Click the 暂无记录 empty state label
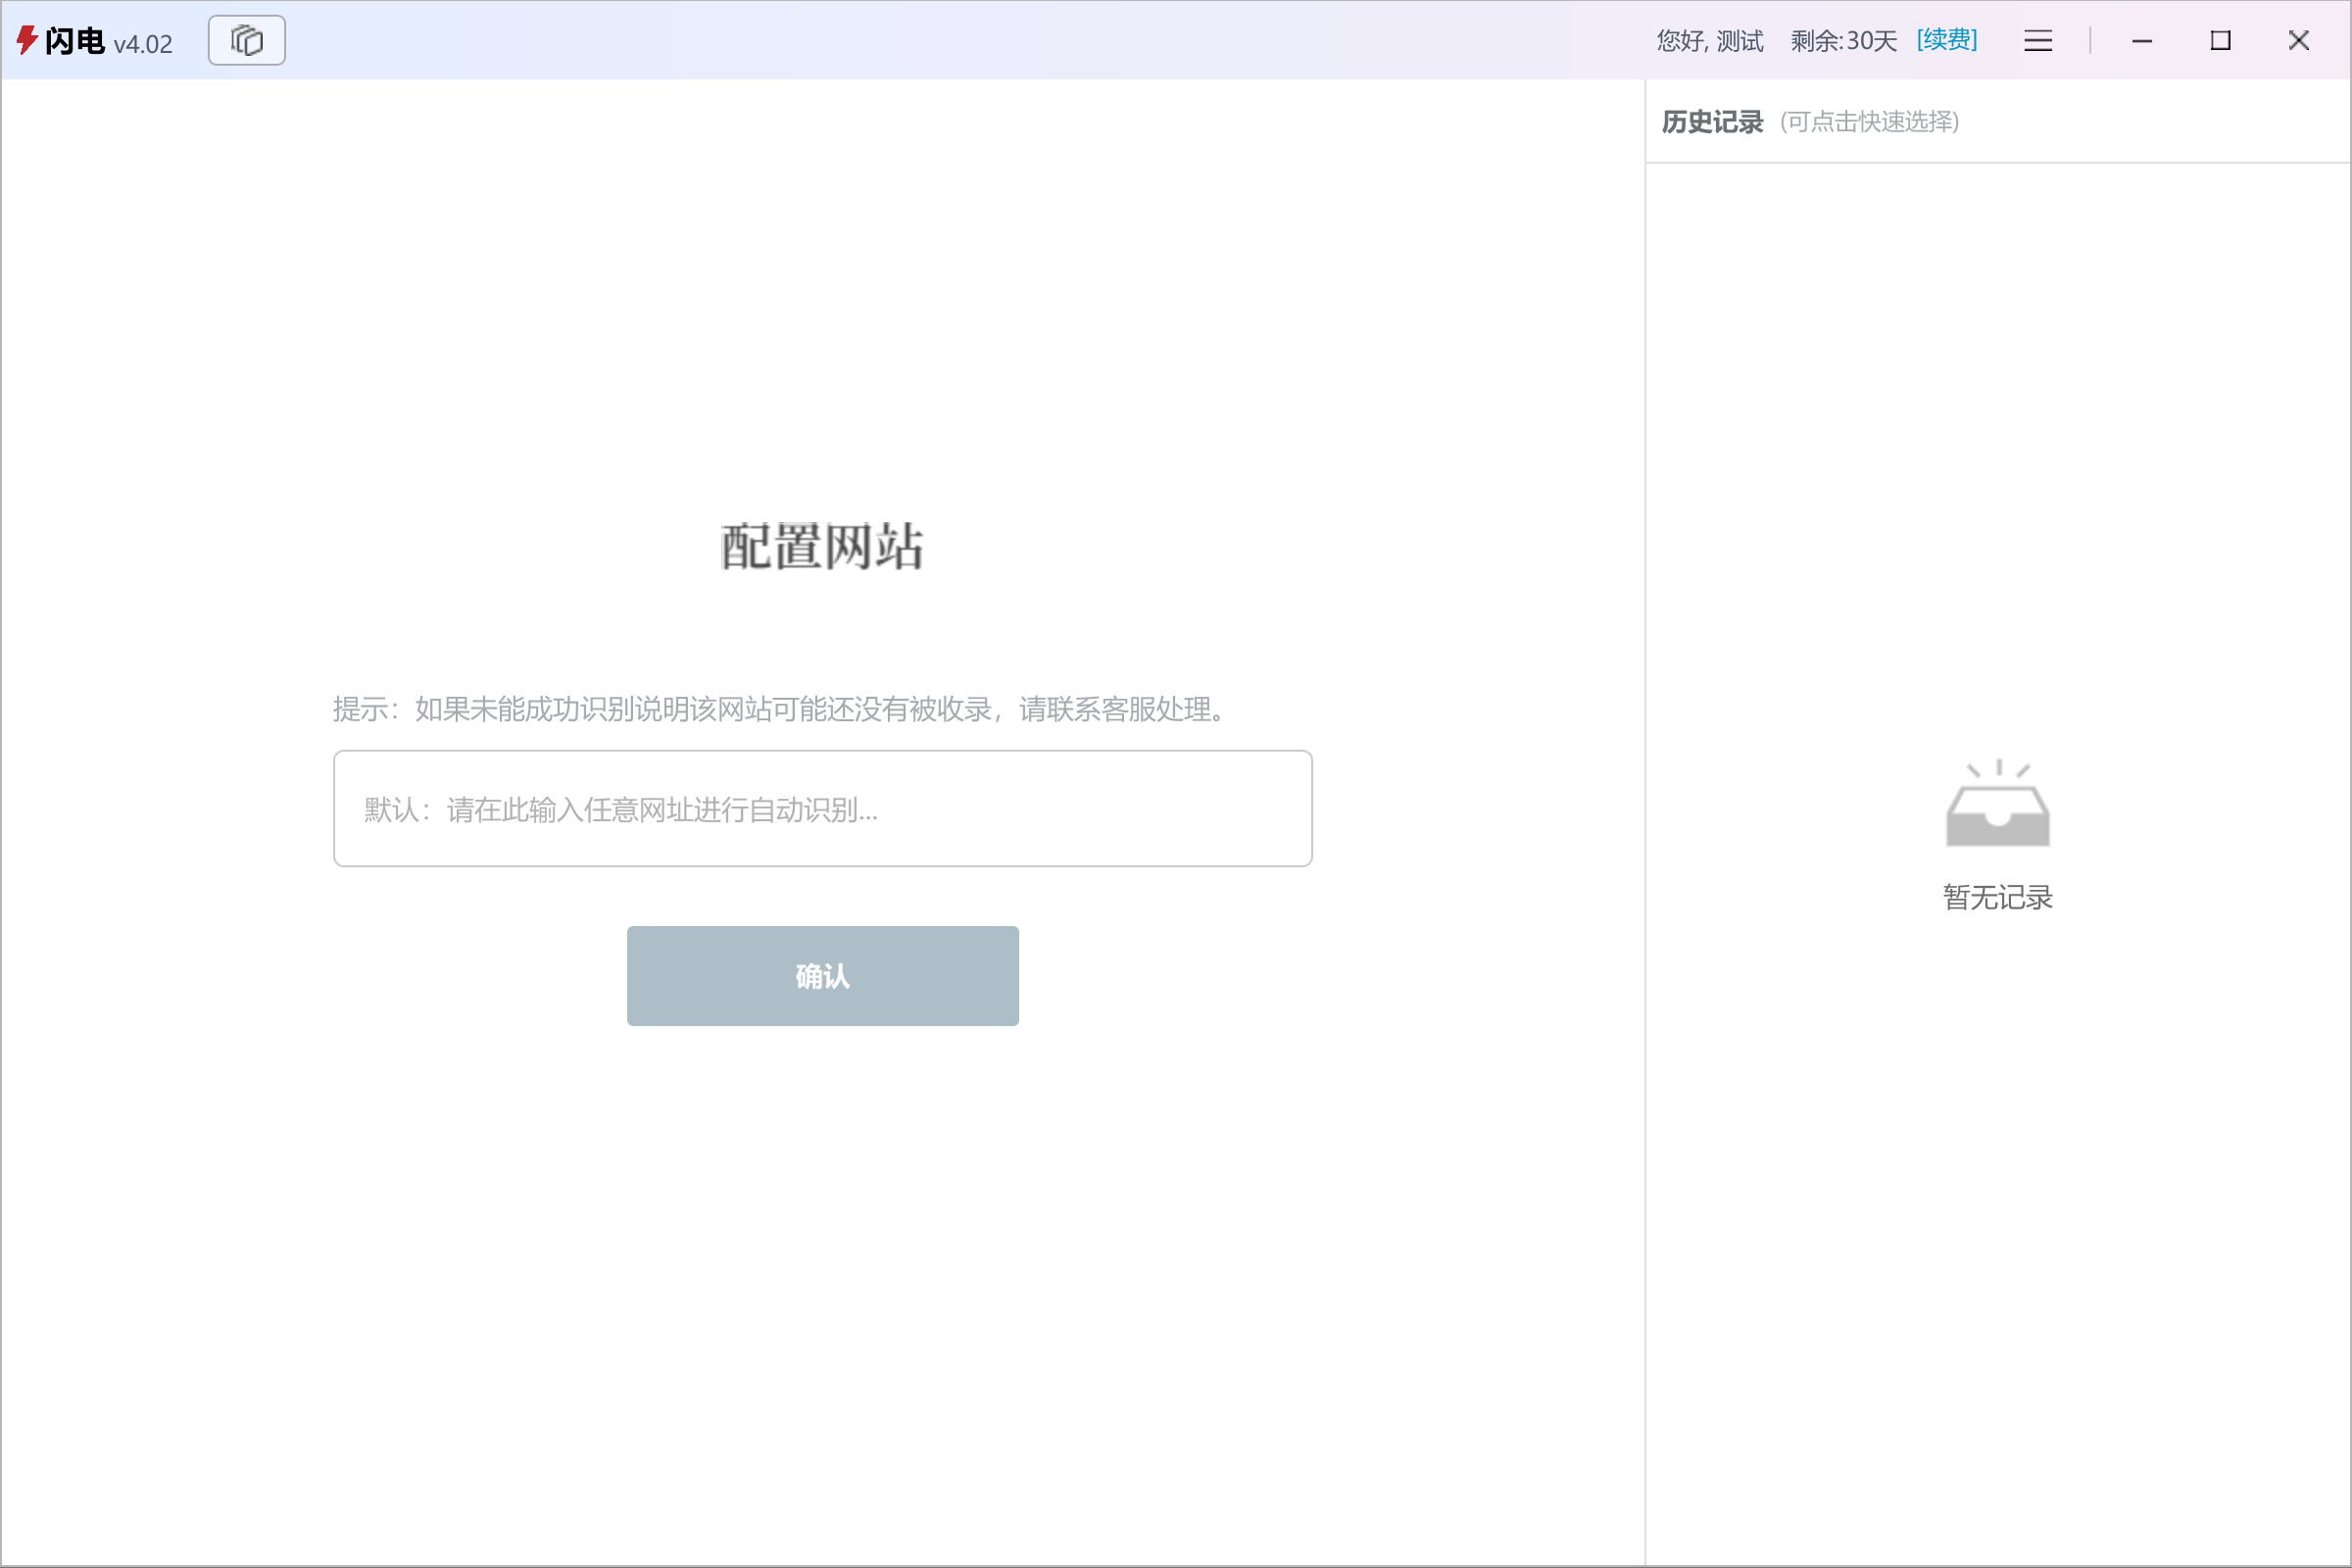The height and width of the screenshot is (1568, 2352). point(1997,898)
